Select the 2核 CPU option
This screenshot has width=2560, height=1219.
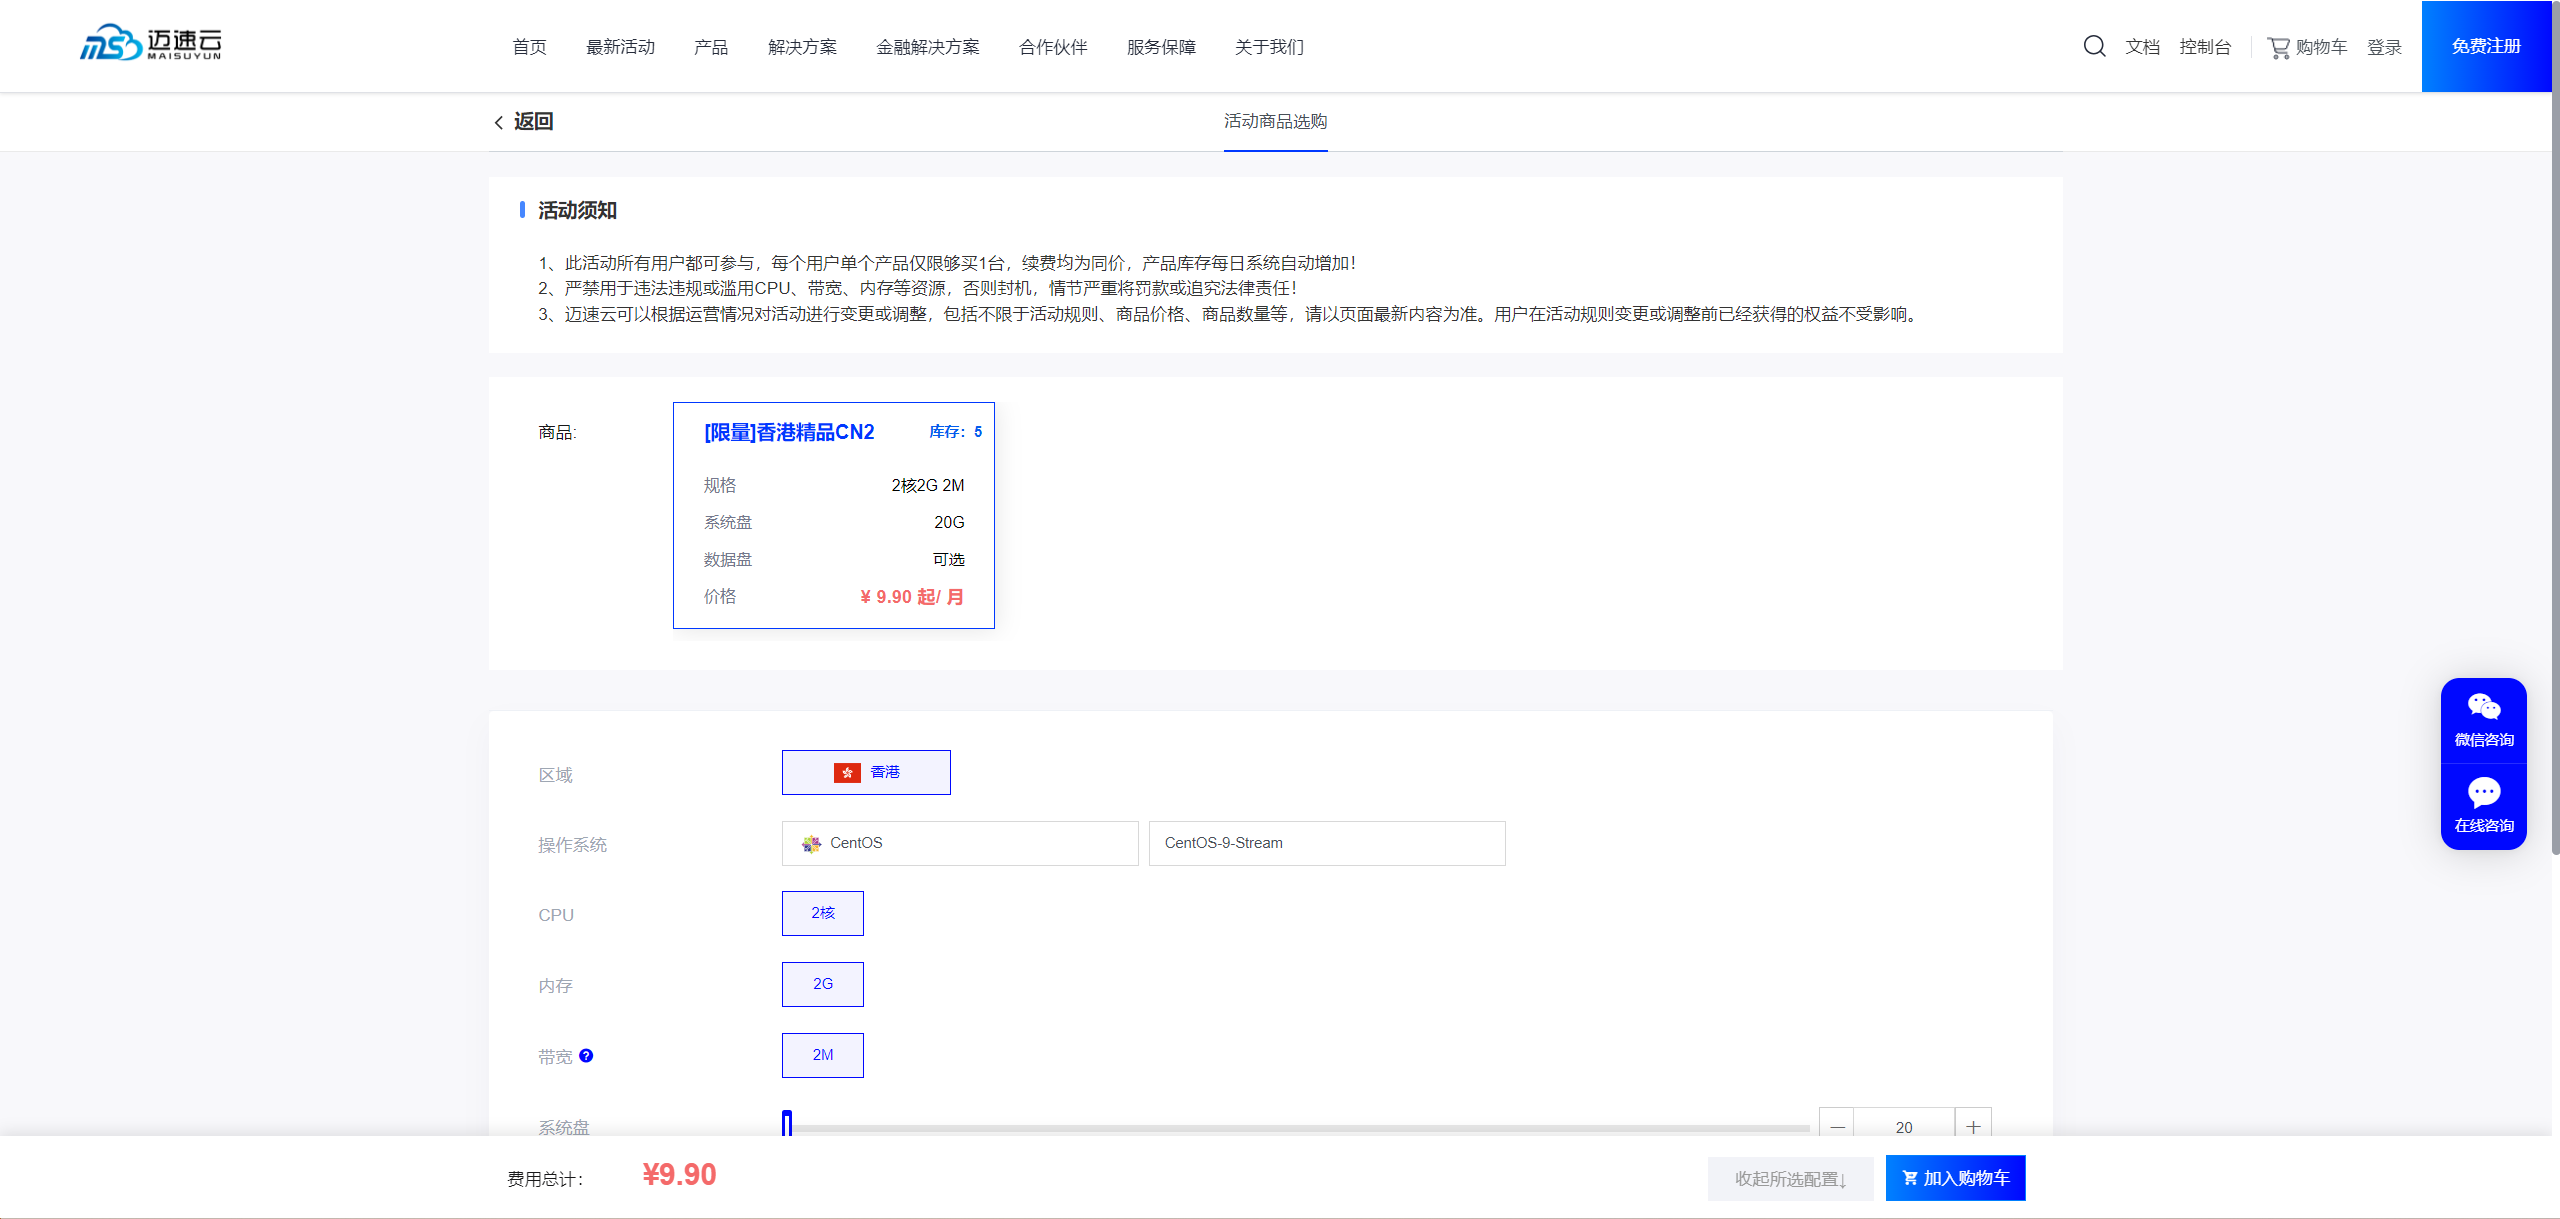click(822, 913)
